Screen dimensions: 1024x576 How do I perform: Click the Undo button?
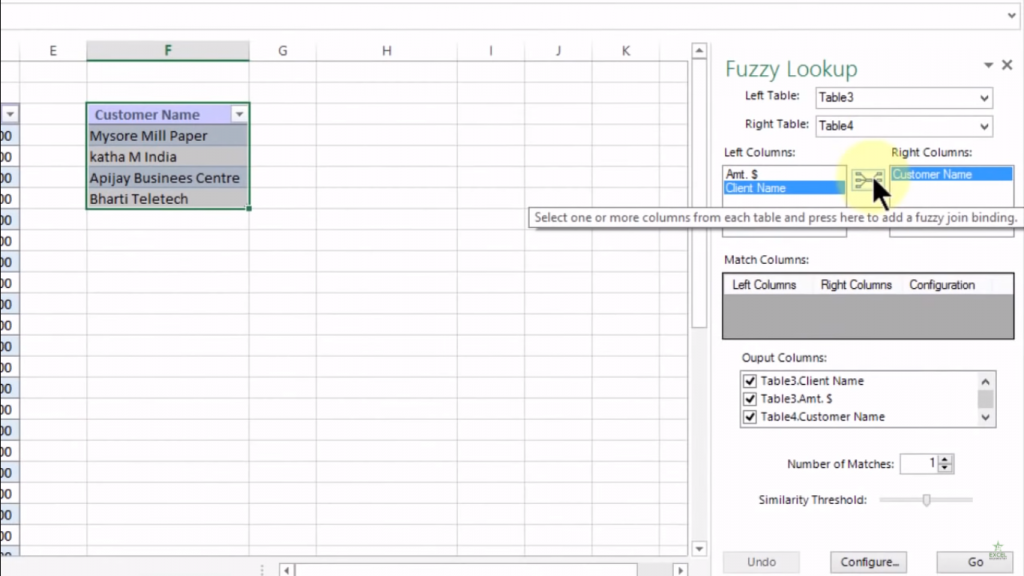761,561
